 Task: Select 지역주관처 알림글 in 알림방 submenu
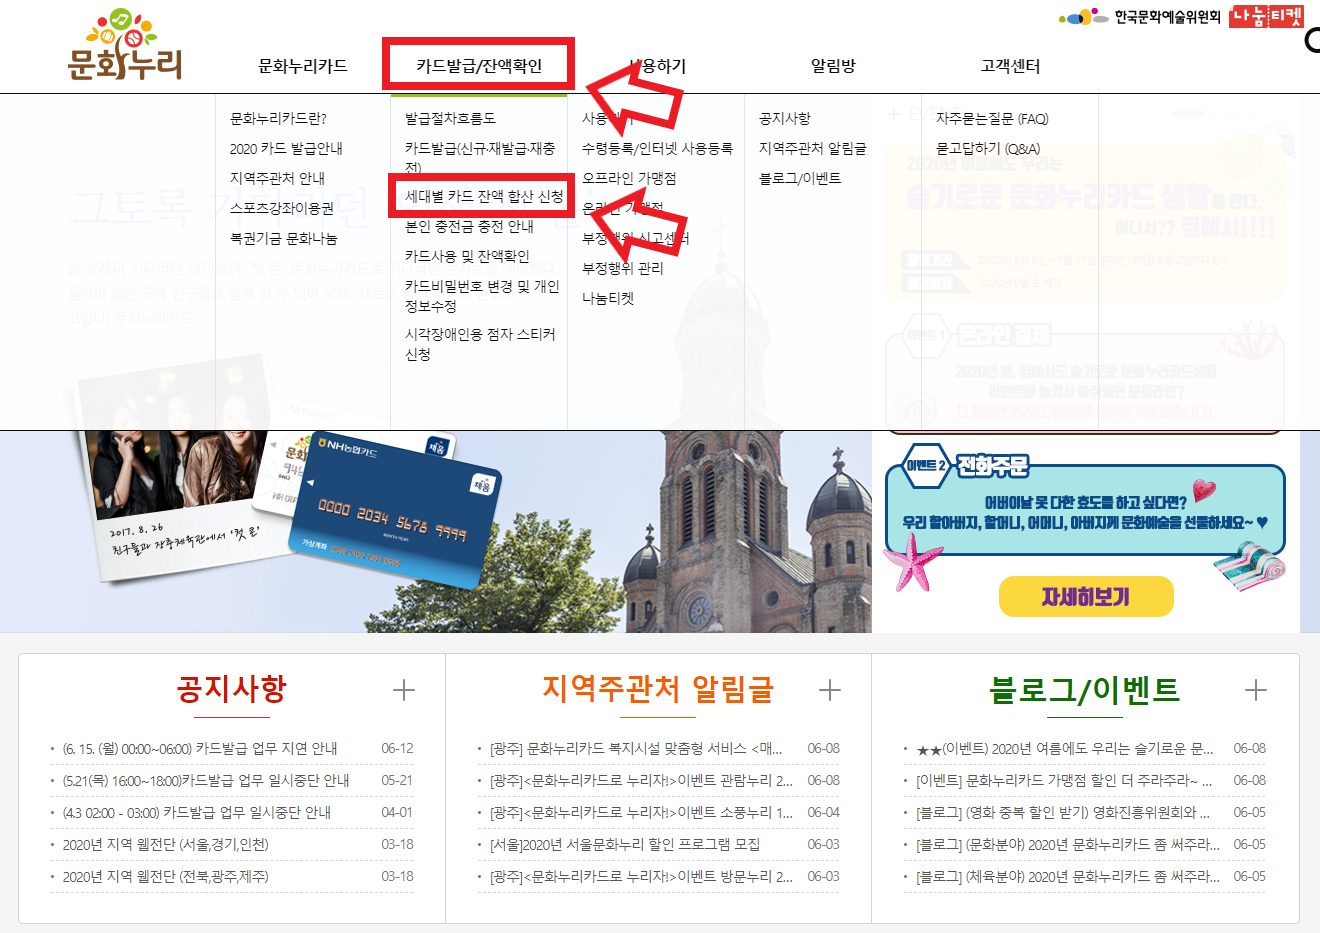(x=813, y=148)
